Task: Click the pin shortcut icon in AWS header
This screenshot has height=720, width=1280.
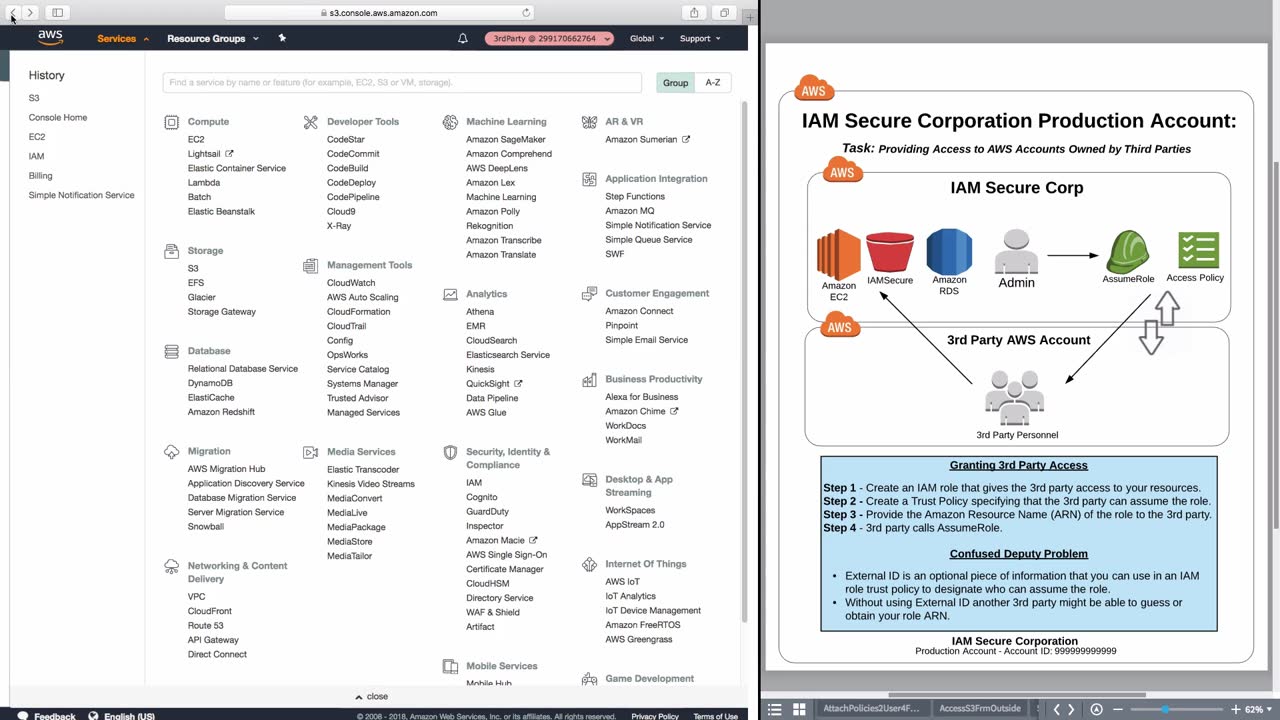Action: (282, 38)
